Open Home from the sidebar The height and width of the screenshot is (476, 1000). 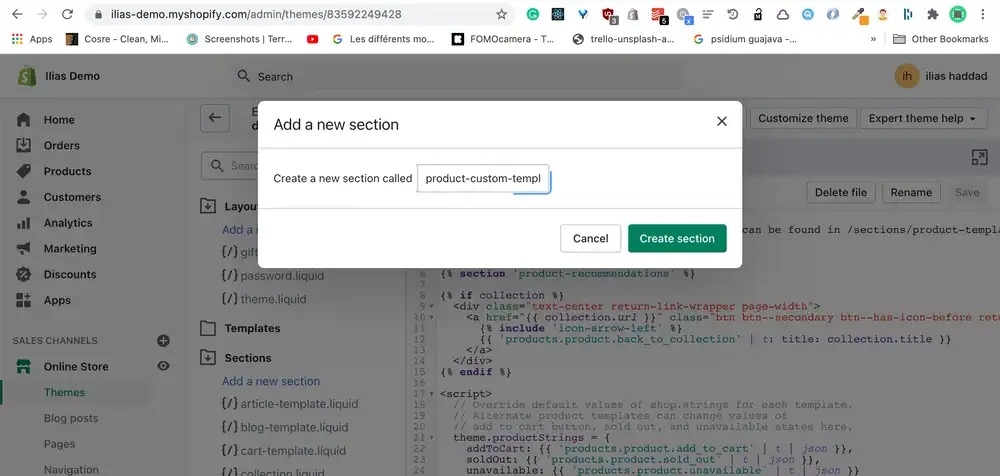click(x=59, y=120)
